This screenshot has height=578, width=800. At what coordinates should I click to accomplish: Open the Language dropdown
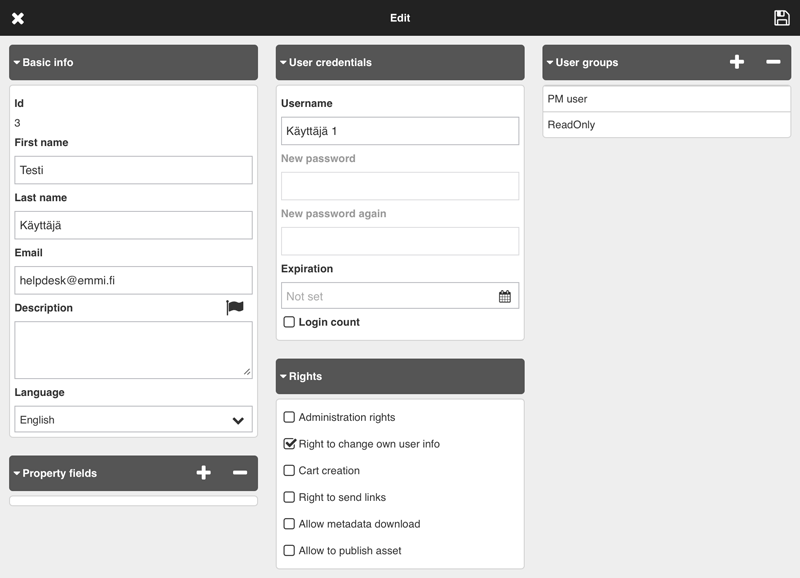point(133,420)
